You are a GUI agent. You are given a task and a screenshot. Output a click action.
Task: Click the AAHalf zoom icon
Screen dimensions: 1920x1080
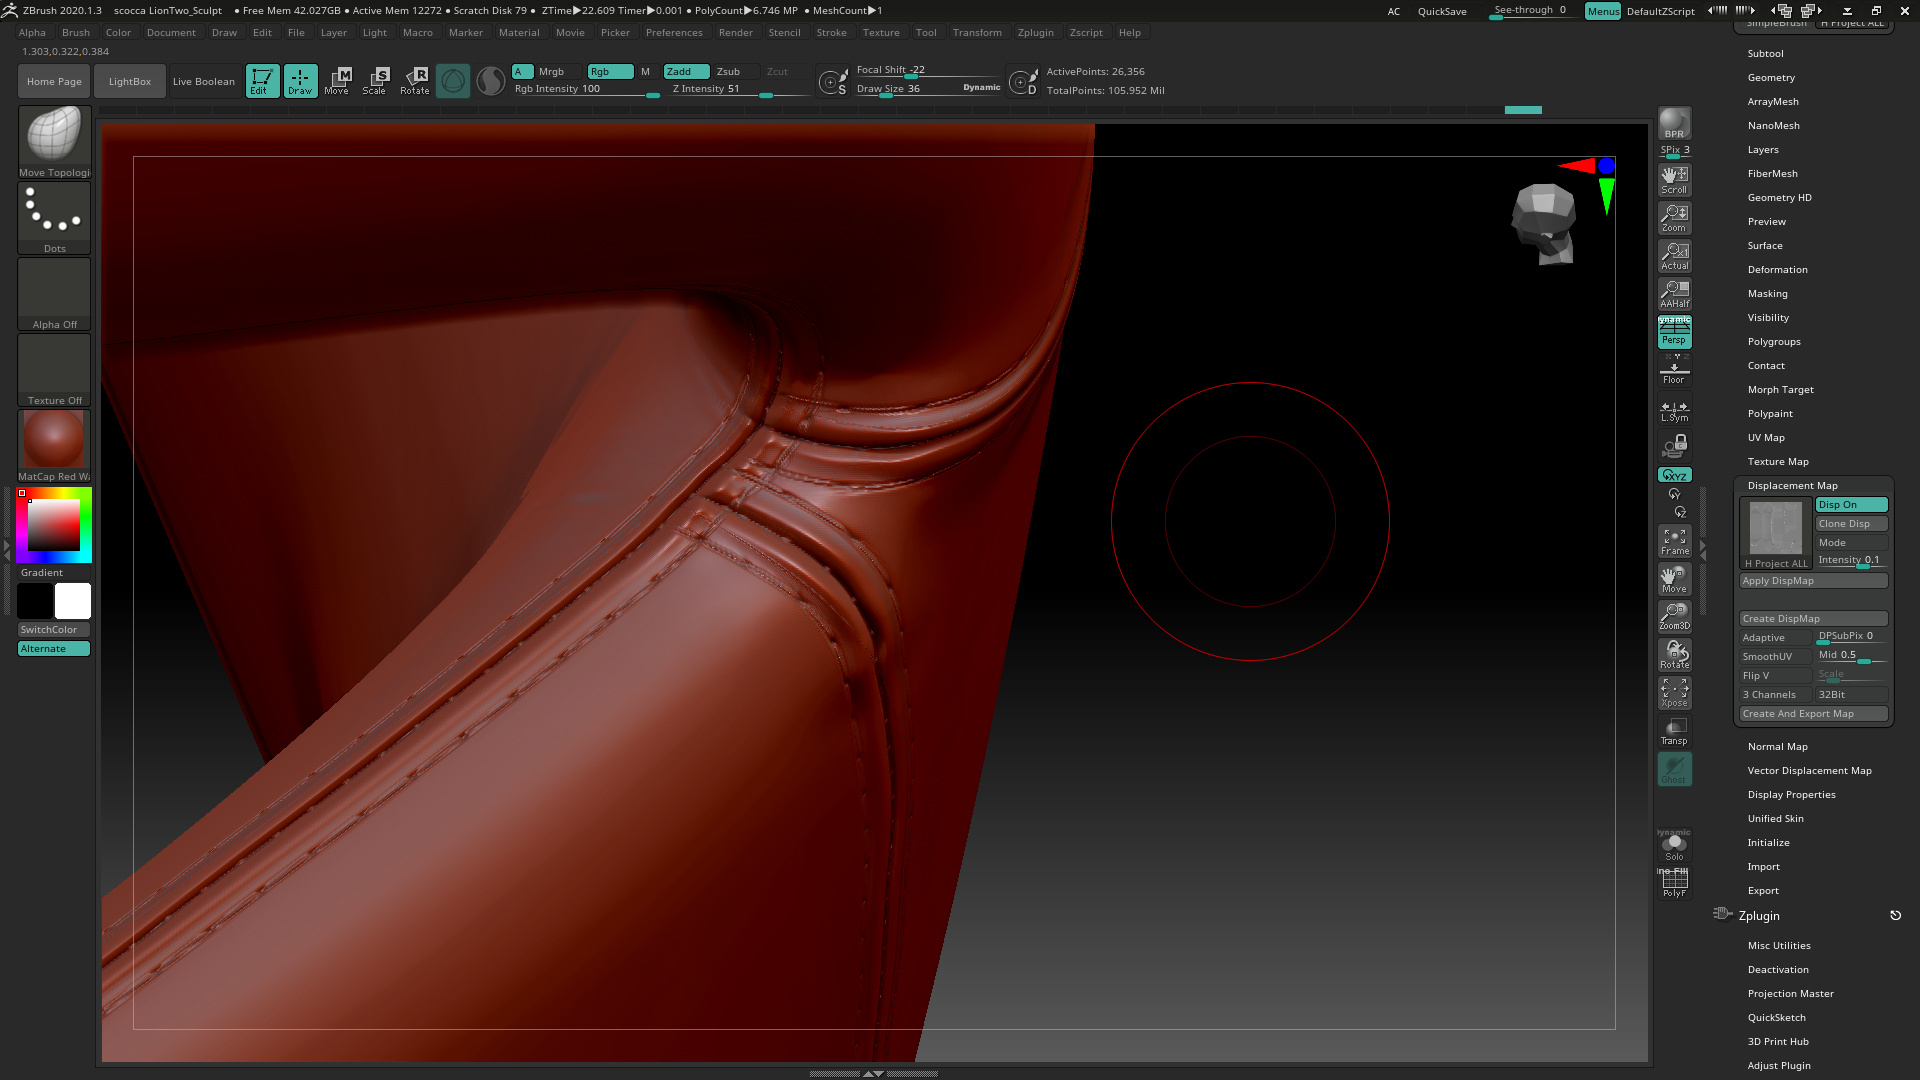point(1674,294)
